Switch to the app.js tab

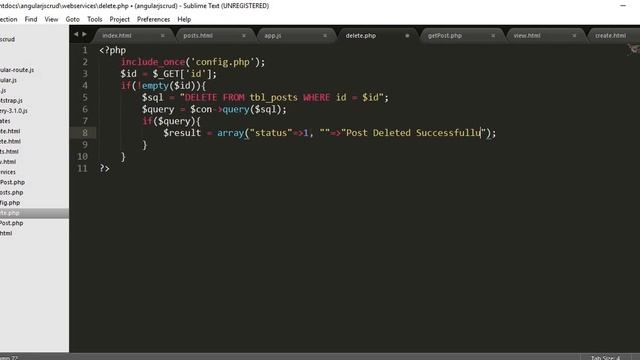[273, 36]
